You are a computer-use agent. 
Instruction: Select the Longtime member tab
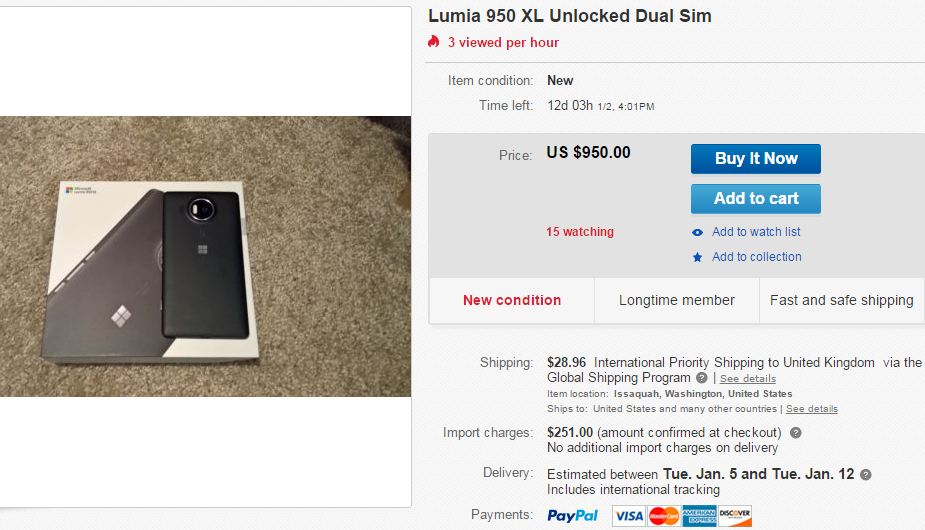click(x=676, y=300)
